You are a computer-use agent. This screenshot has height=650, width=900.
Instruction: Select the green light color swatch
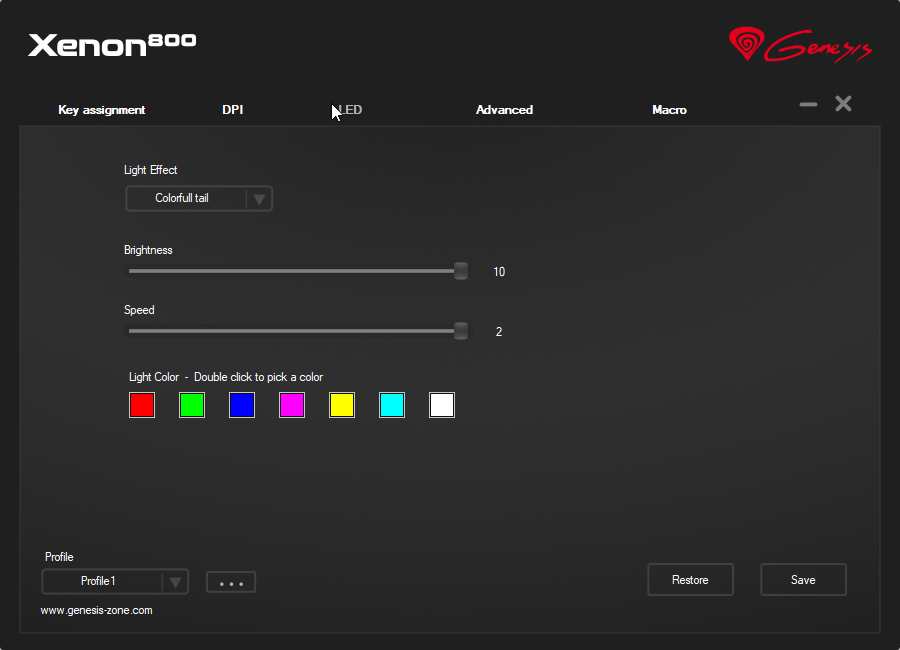[192, 405]
